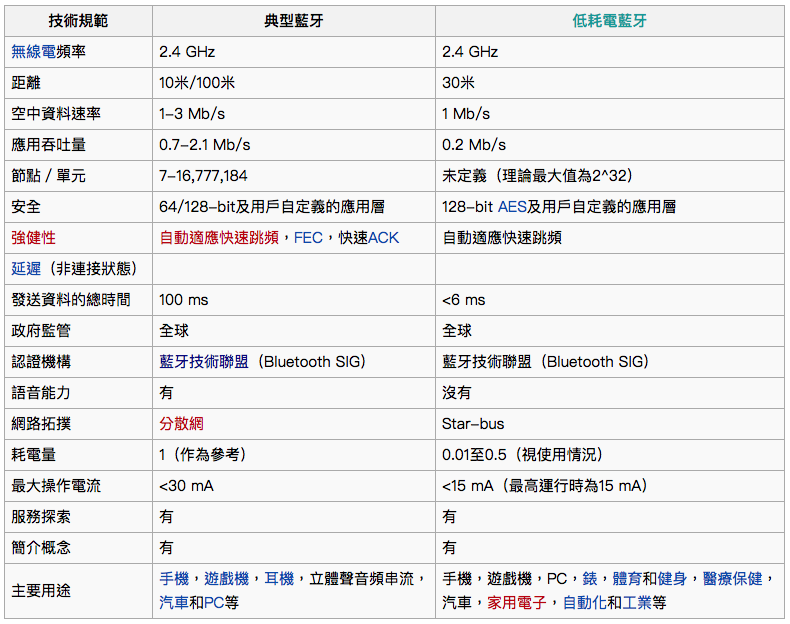The image size is (790, 624).
Task: Click the 延遲 link
Action: (x=26, y=269)
